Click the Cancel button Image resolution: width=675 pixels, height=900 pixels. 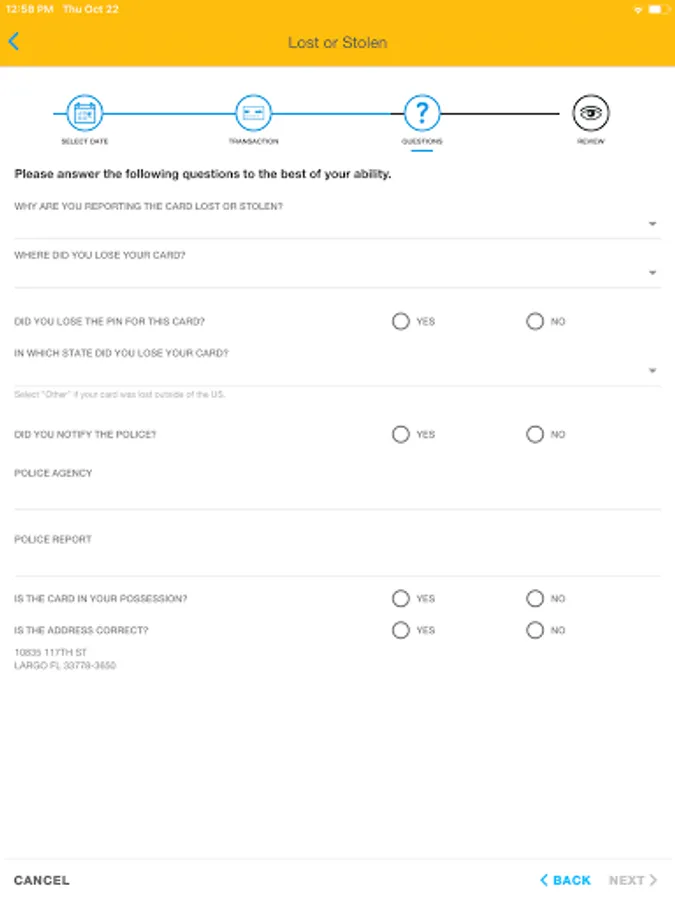[42, 880]
